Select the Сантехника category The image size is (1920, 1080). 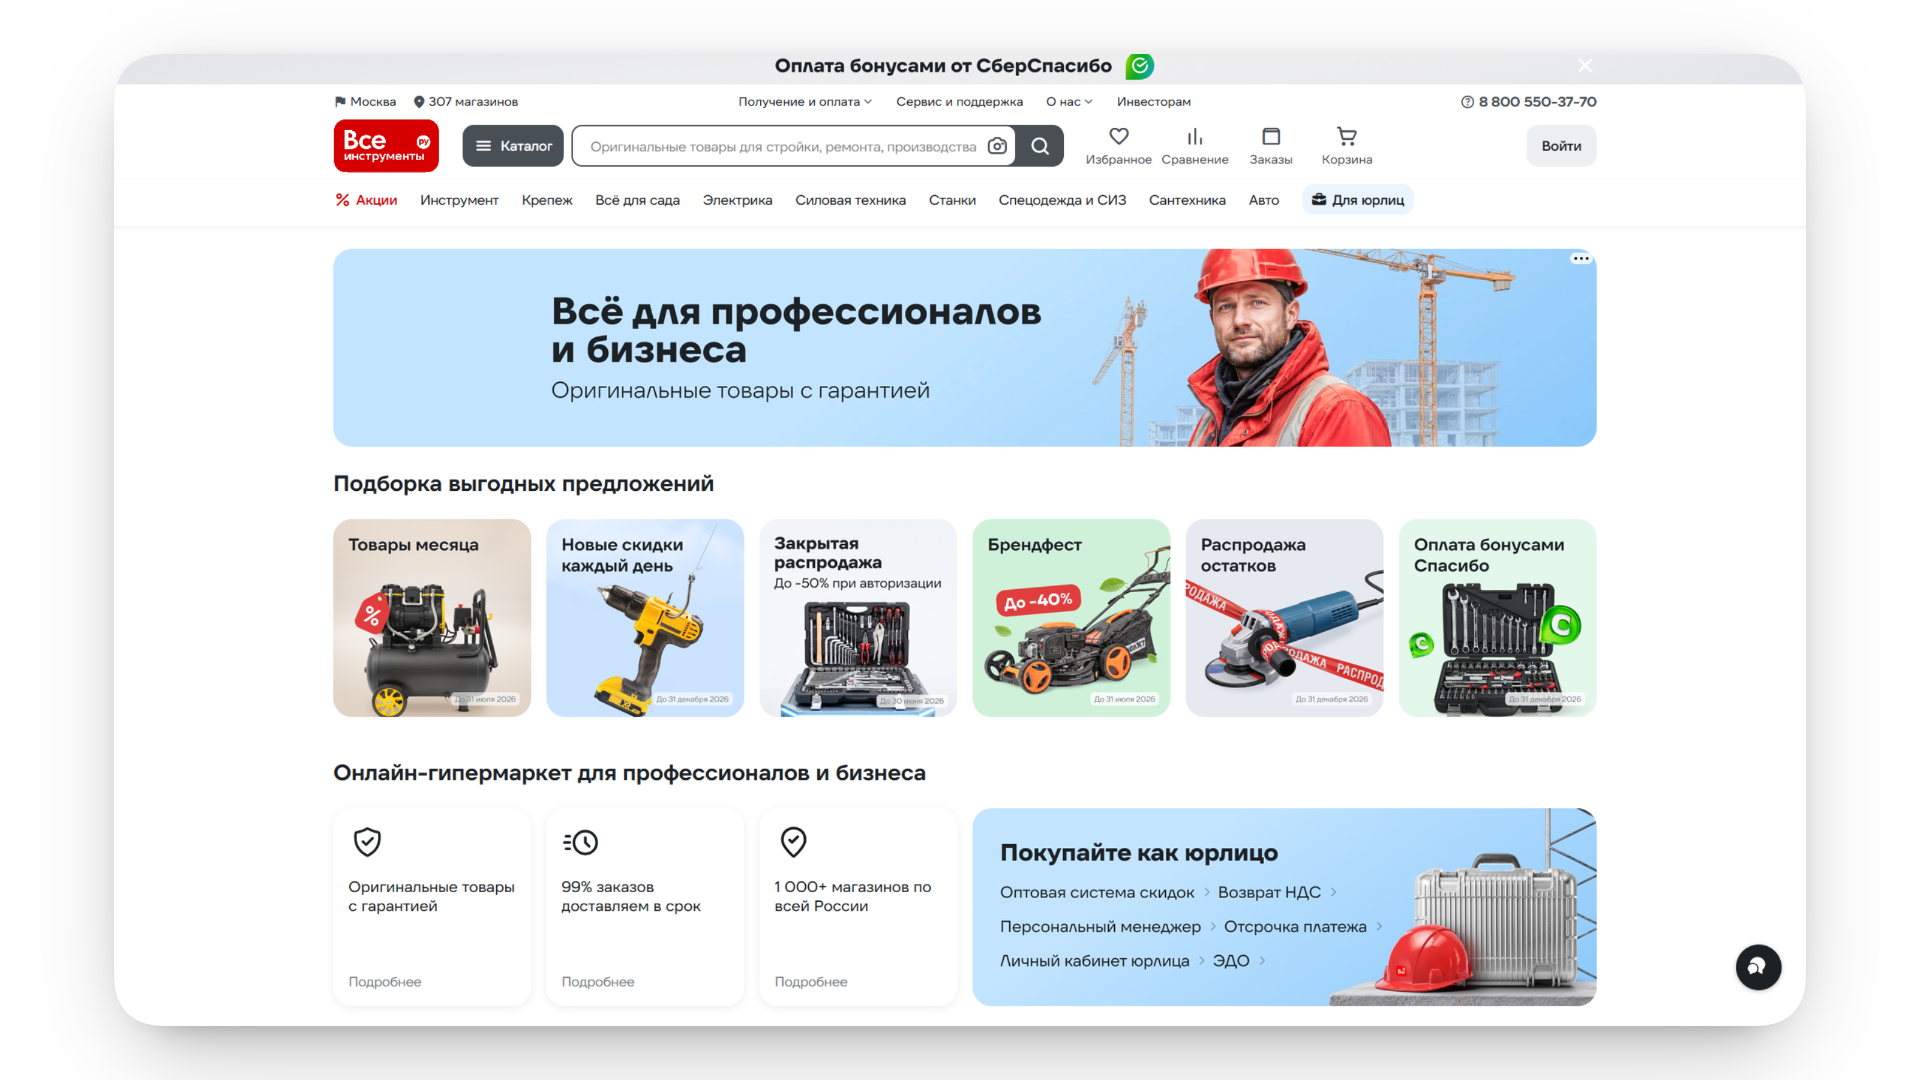tap(1187, 200)
